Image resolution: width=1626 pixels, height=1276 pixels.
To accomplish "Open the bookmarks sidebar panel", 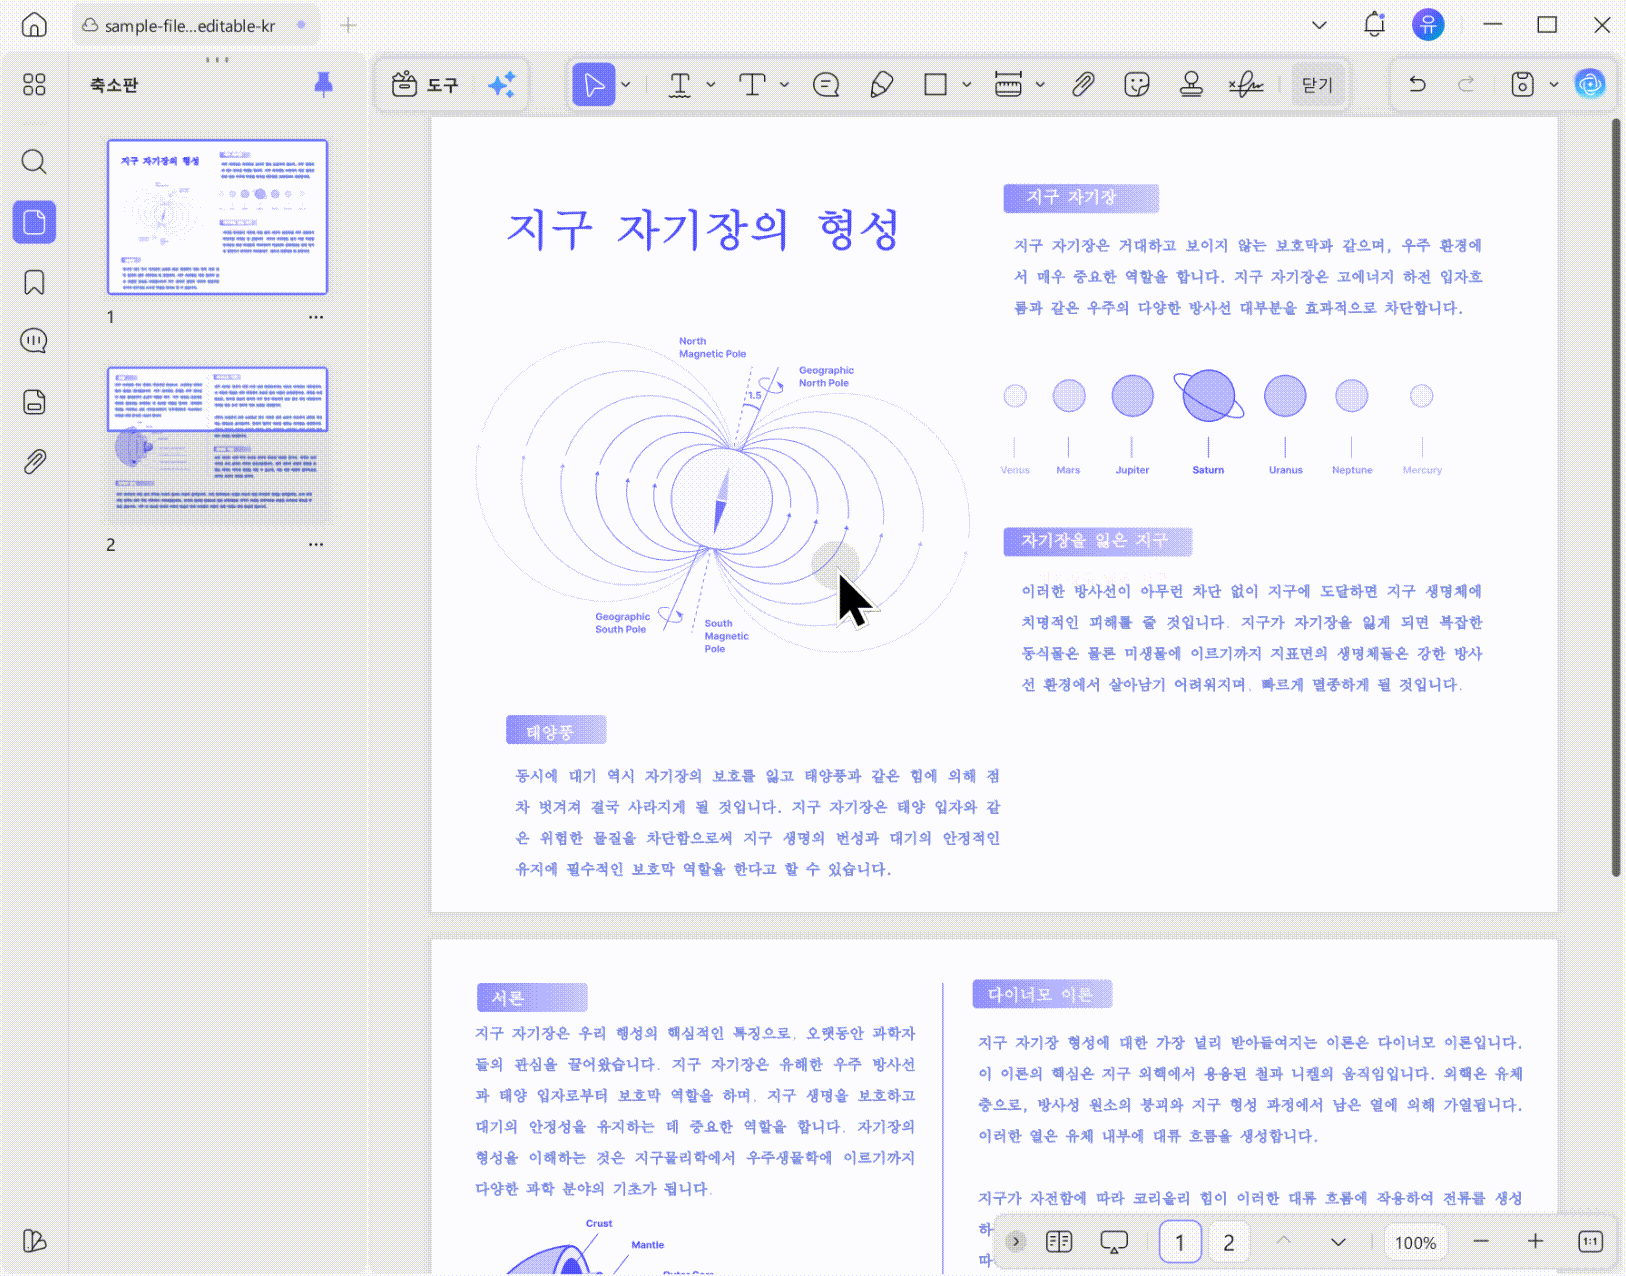I will click(x=34, y=282).
